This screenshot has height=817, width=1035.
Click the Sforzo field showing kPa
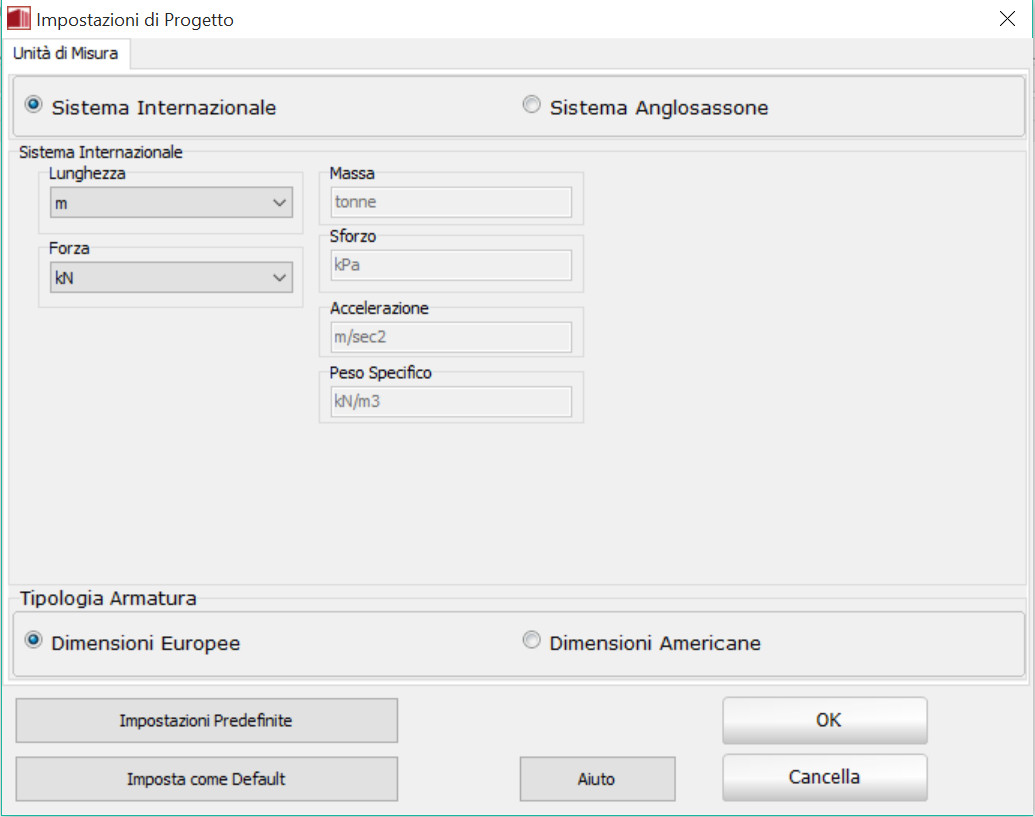[x=451, y=265]
